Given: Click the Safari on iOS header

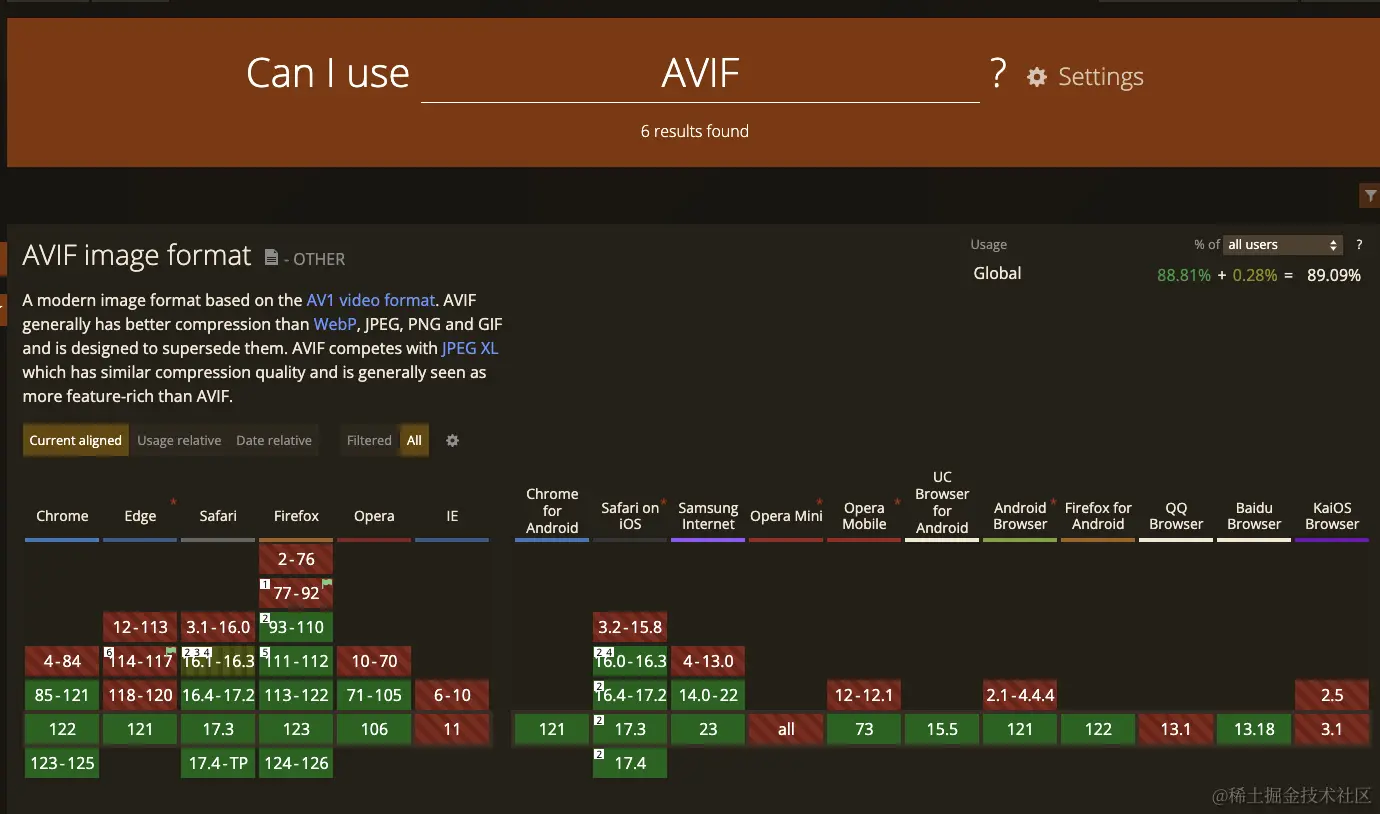Looking at the screenshot, I should [630, 516].
